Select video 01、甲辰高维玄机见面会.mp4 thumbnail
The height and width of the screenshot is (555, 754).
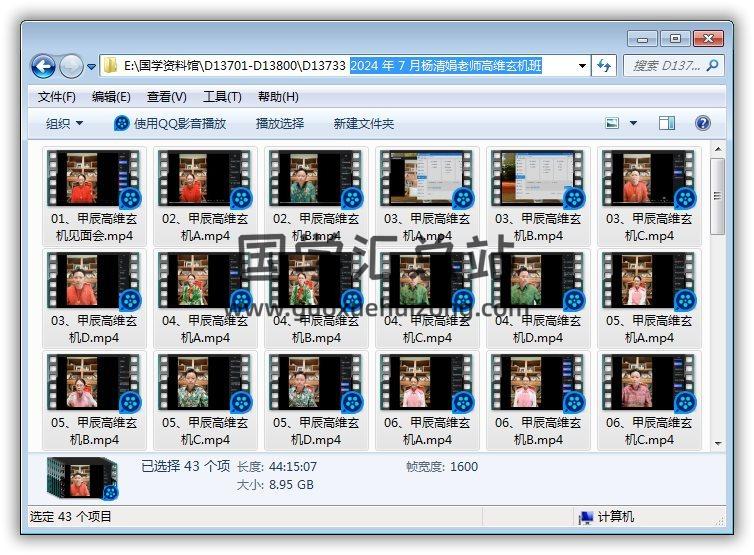94,178
